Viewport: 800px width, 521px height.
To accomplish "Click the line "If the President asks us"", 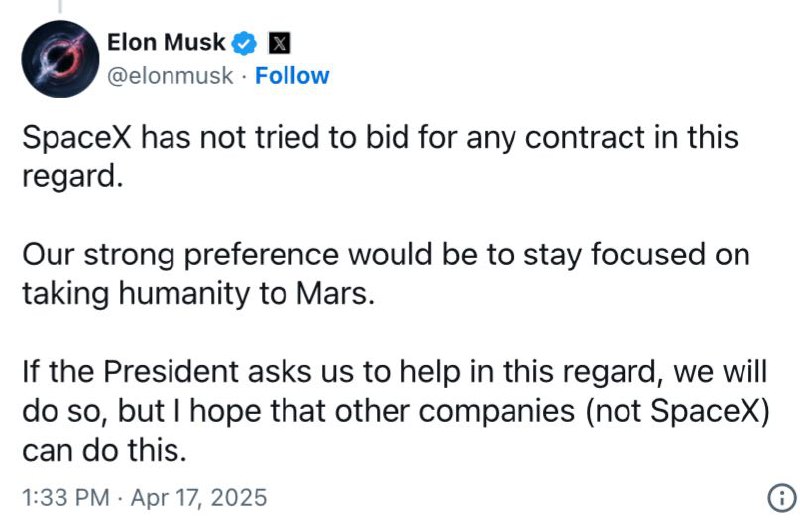I will coord(394,371).
